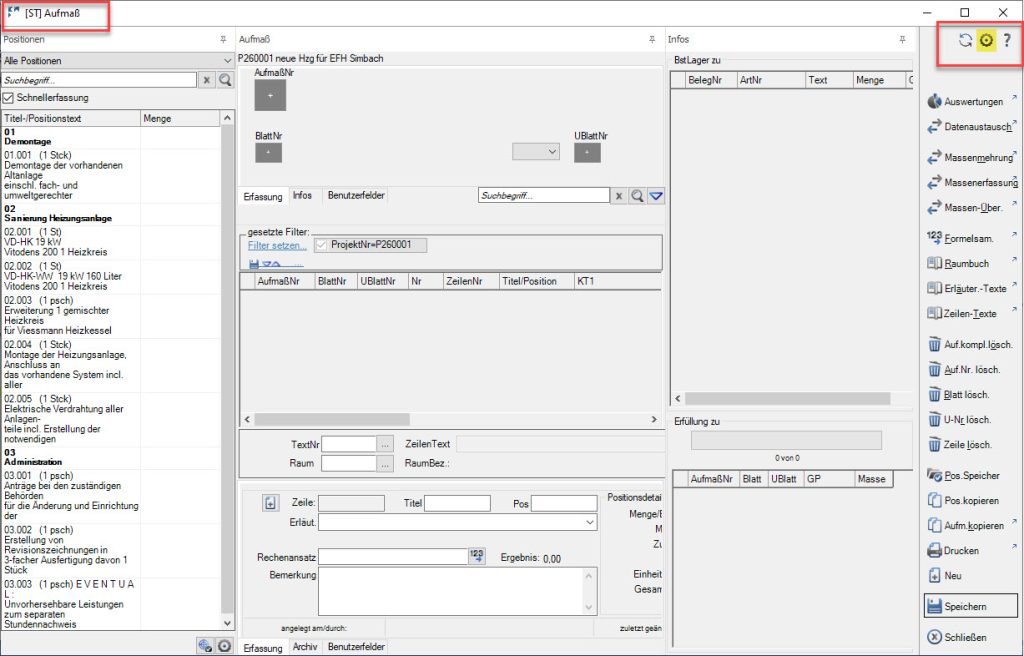
Task: Click calculator icon beside Rechenansatz field
Action: pyautogui.click(x=476, y=557)
